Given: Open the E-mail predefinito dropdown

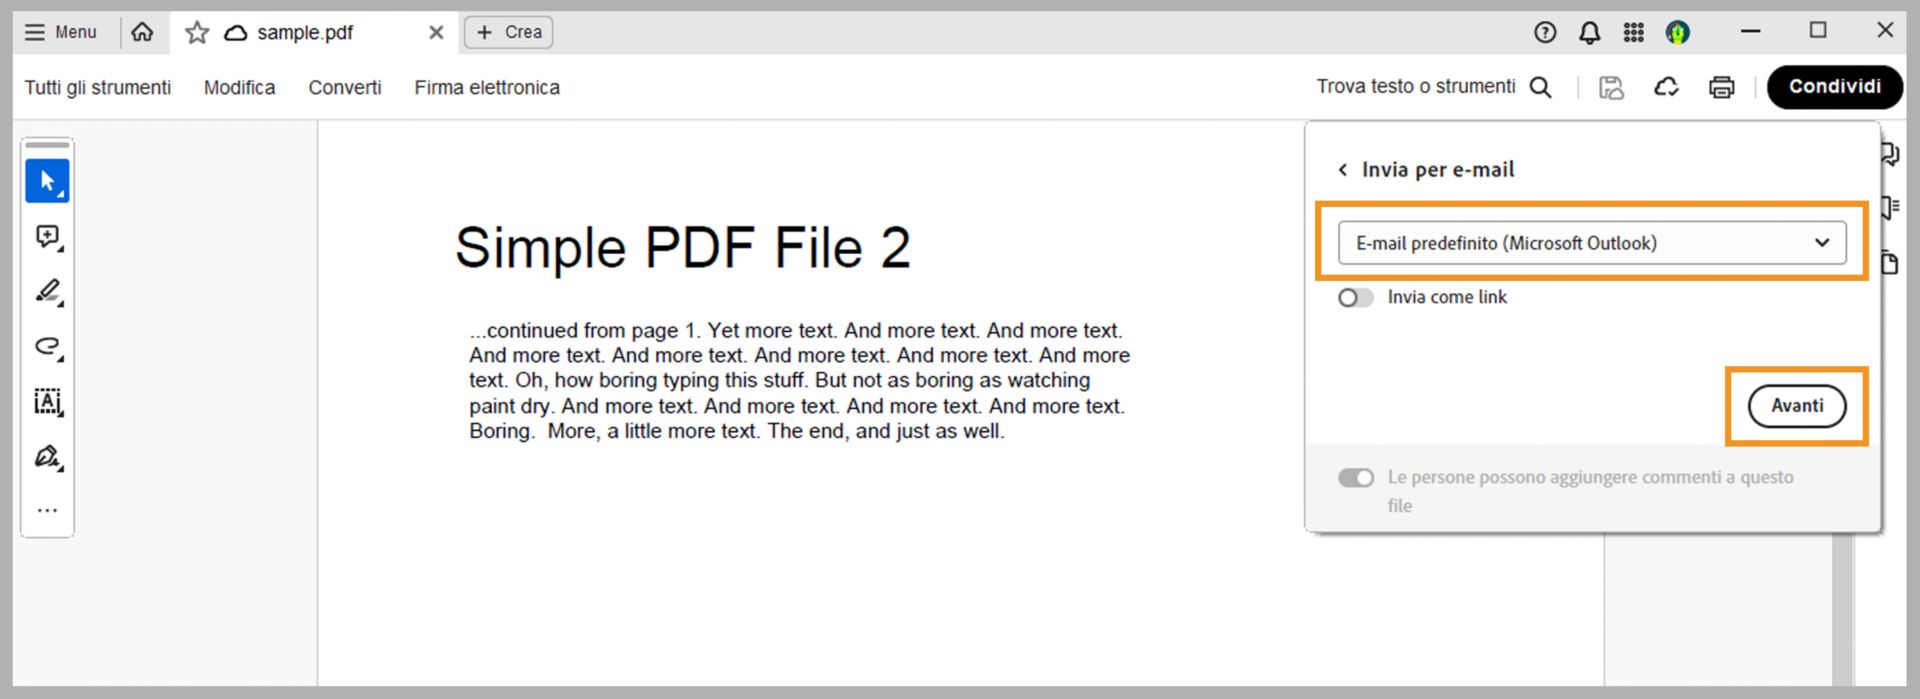Looking at the screenshot, I should click(1591, 243).
